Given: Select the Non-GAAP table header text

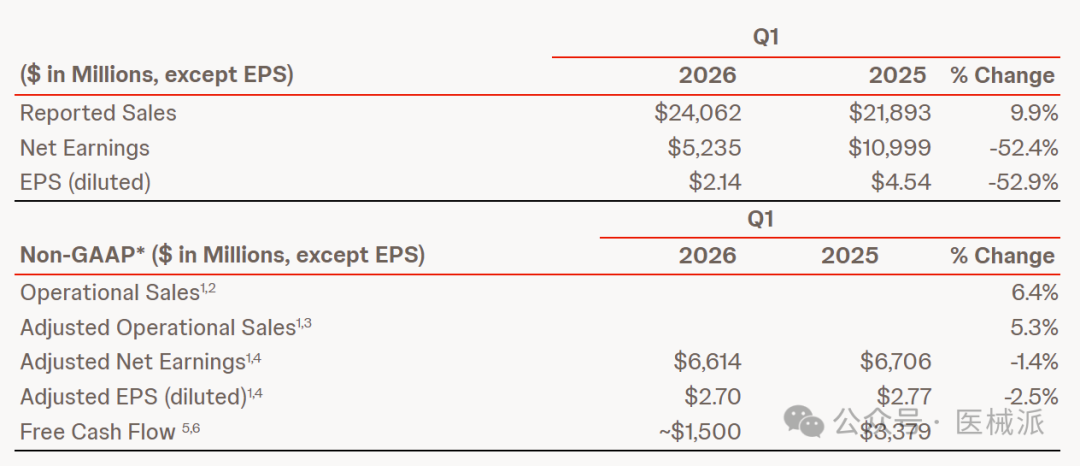Looking at the screenshot, I should pyautogui.click(x=222, y=255).
